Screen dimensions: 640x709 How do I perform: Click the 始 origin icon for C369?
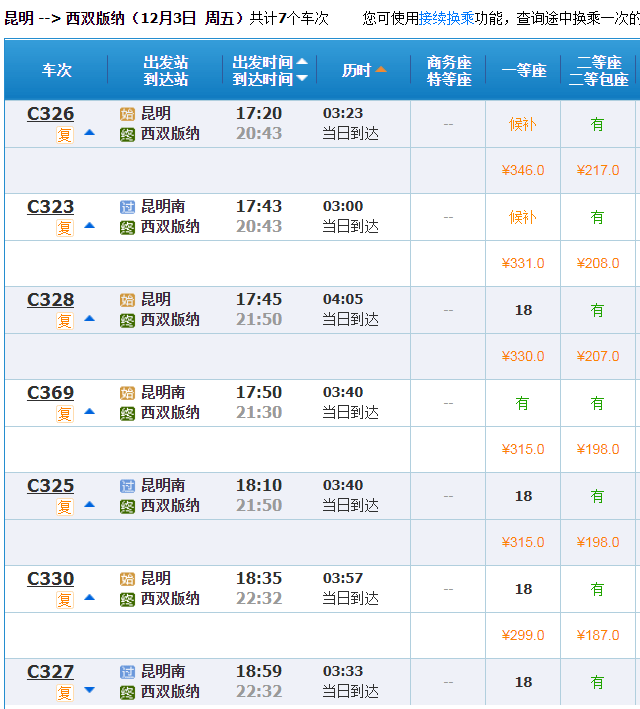(127, 393)
